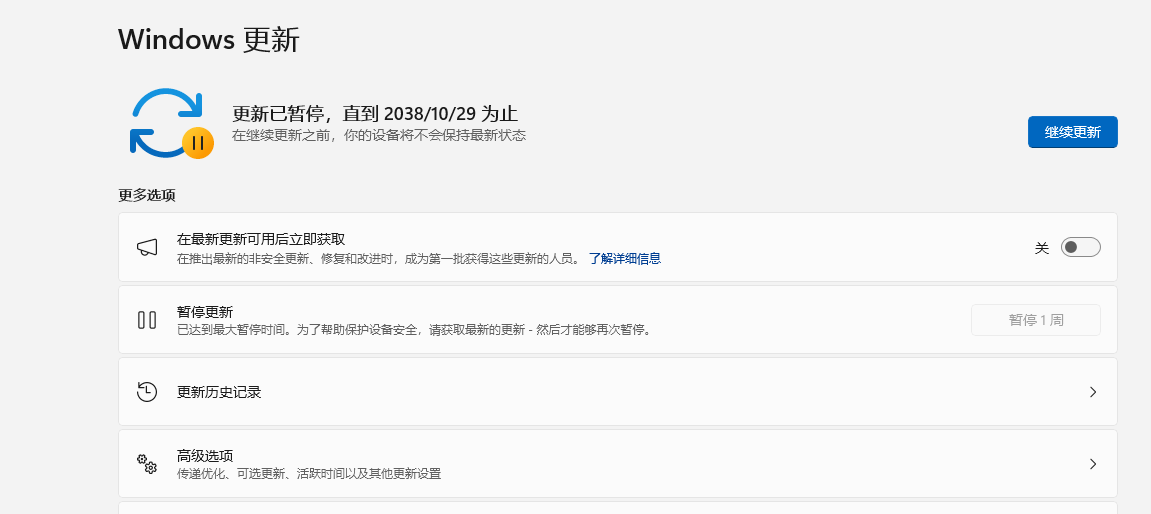This screenshot has width=1151, height=514.
Task: Select the 已达到最大暂停时间 description
Action: (x=415, y=330)
